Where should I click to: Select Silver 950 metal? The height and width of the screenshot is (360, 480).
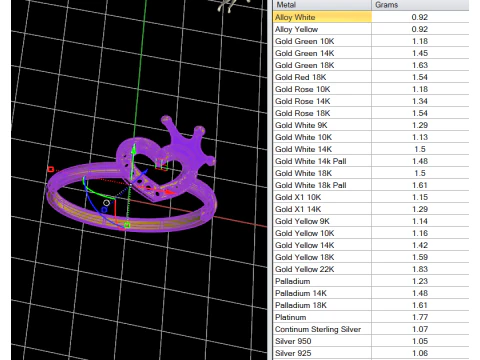tap(322, 341)
